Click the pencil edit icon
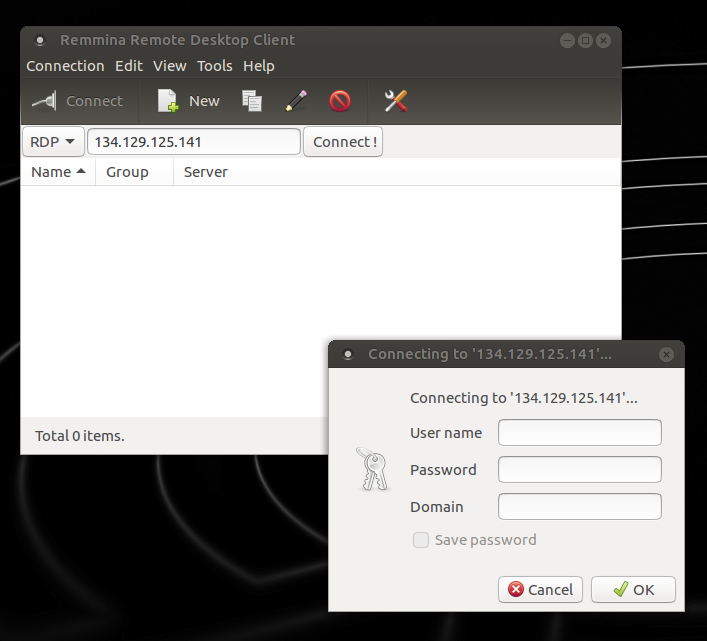The width and height of the screenshot is (707, 641). 296,101
